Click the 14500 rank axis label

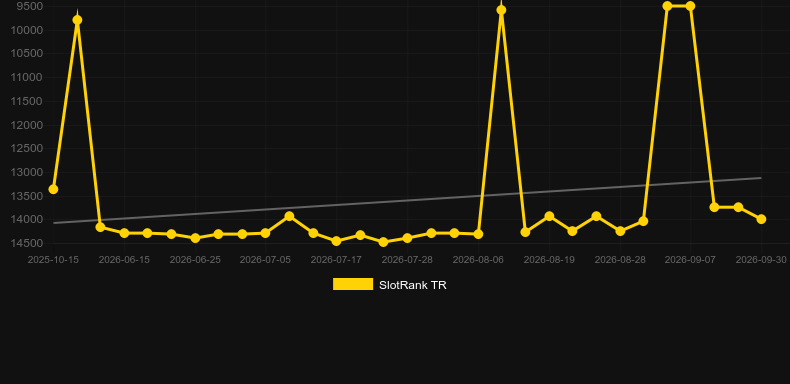click(27, 243)
